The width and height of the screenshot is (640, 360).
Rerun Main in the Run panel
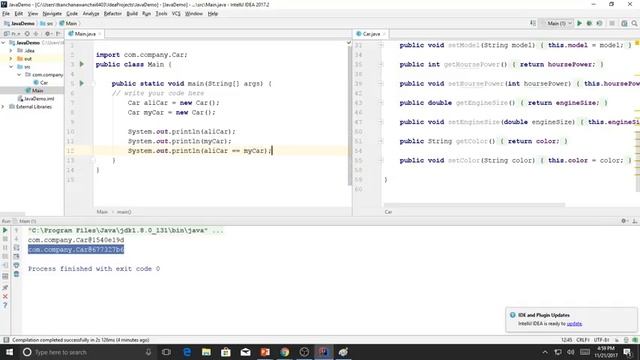coord(5,230)
